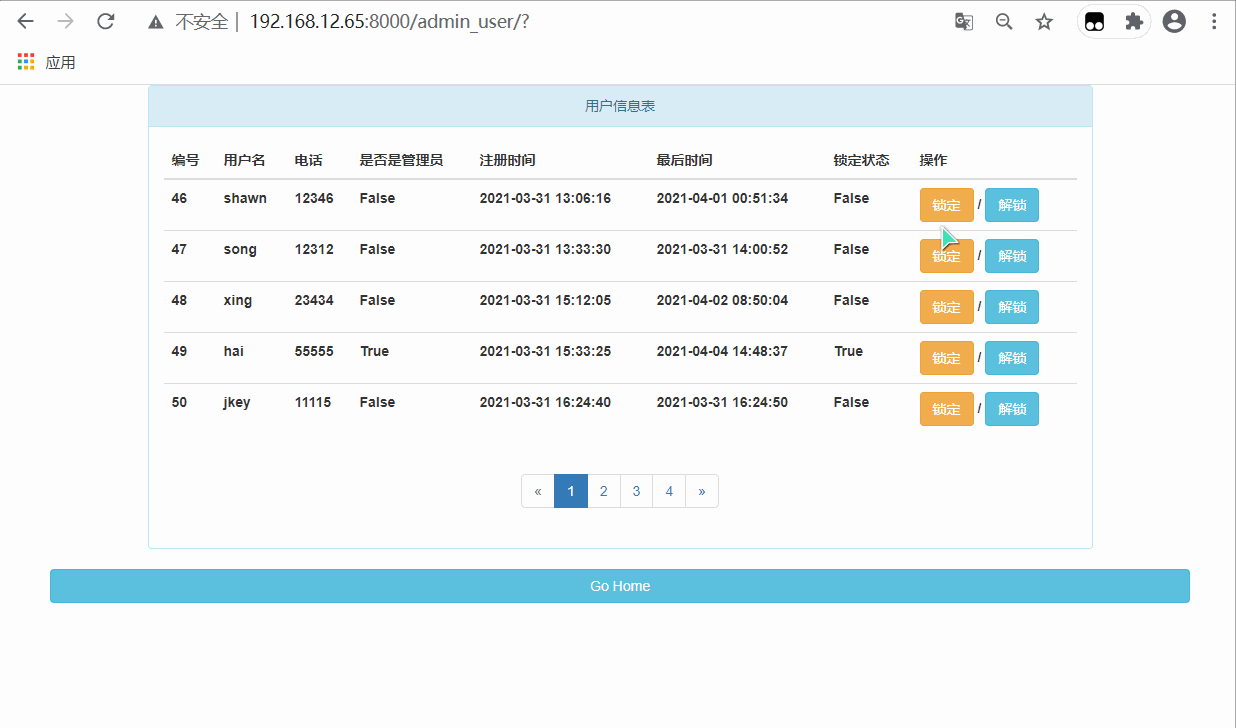This screenshot has height=728, width=1236.
Task: Lock user jkey with 锁定 button
Action: (x=946, y=409)
